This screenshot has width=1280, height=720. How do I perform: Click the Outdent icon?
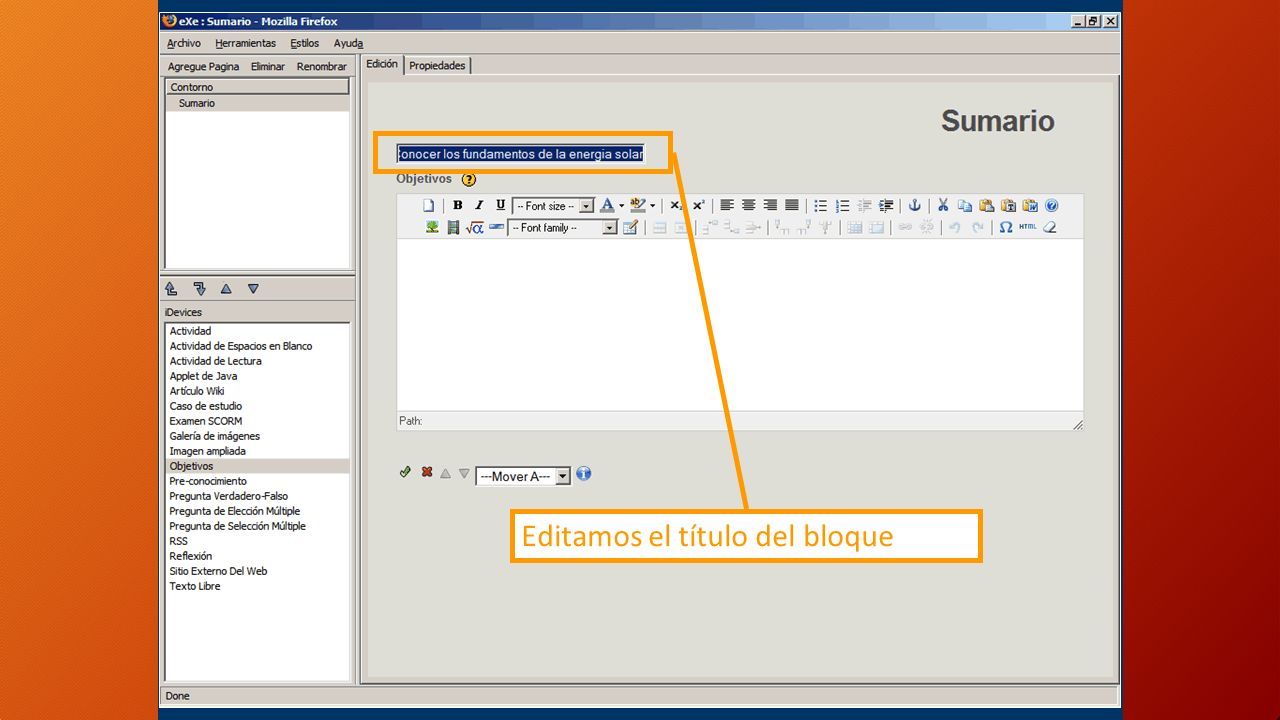[x=864, y=206]
